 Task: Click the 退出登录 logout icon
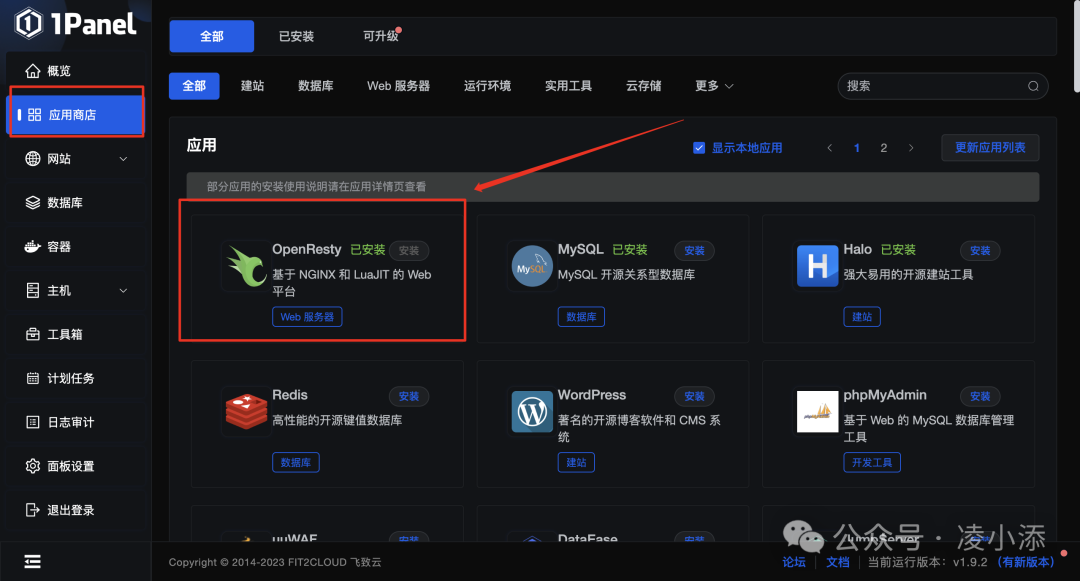click(x=32, y=510)
